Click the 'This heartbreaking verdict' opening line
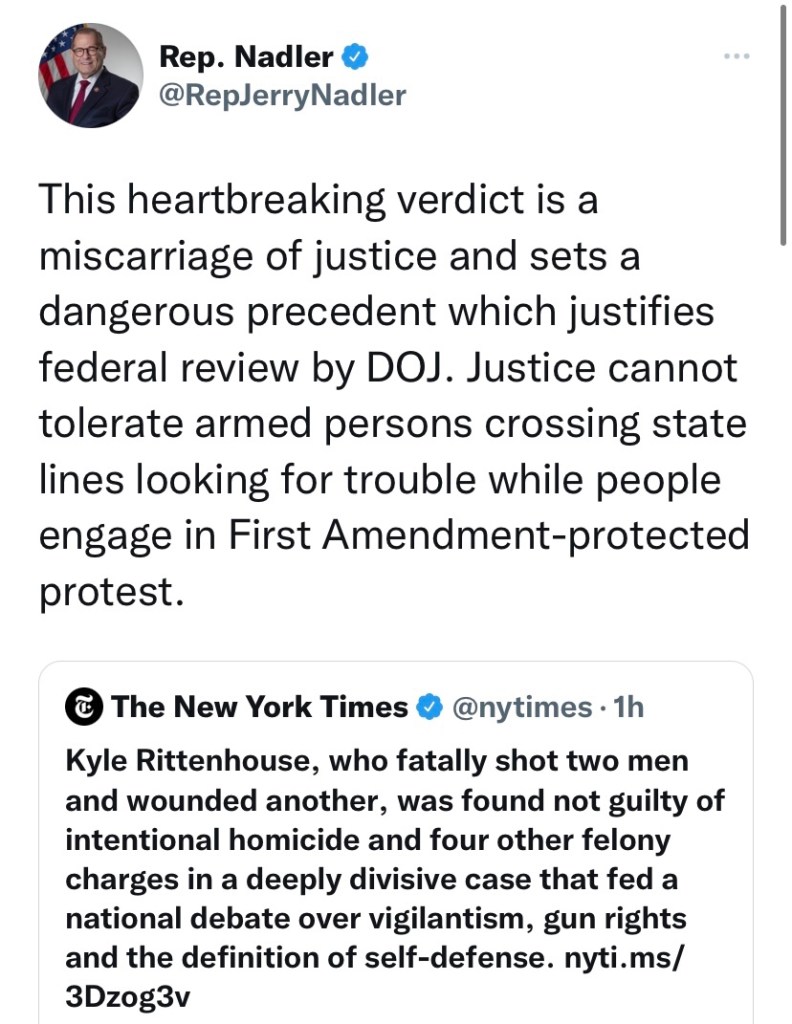792x1024 pixels. coord(316,201)
